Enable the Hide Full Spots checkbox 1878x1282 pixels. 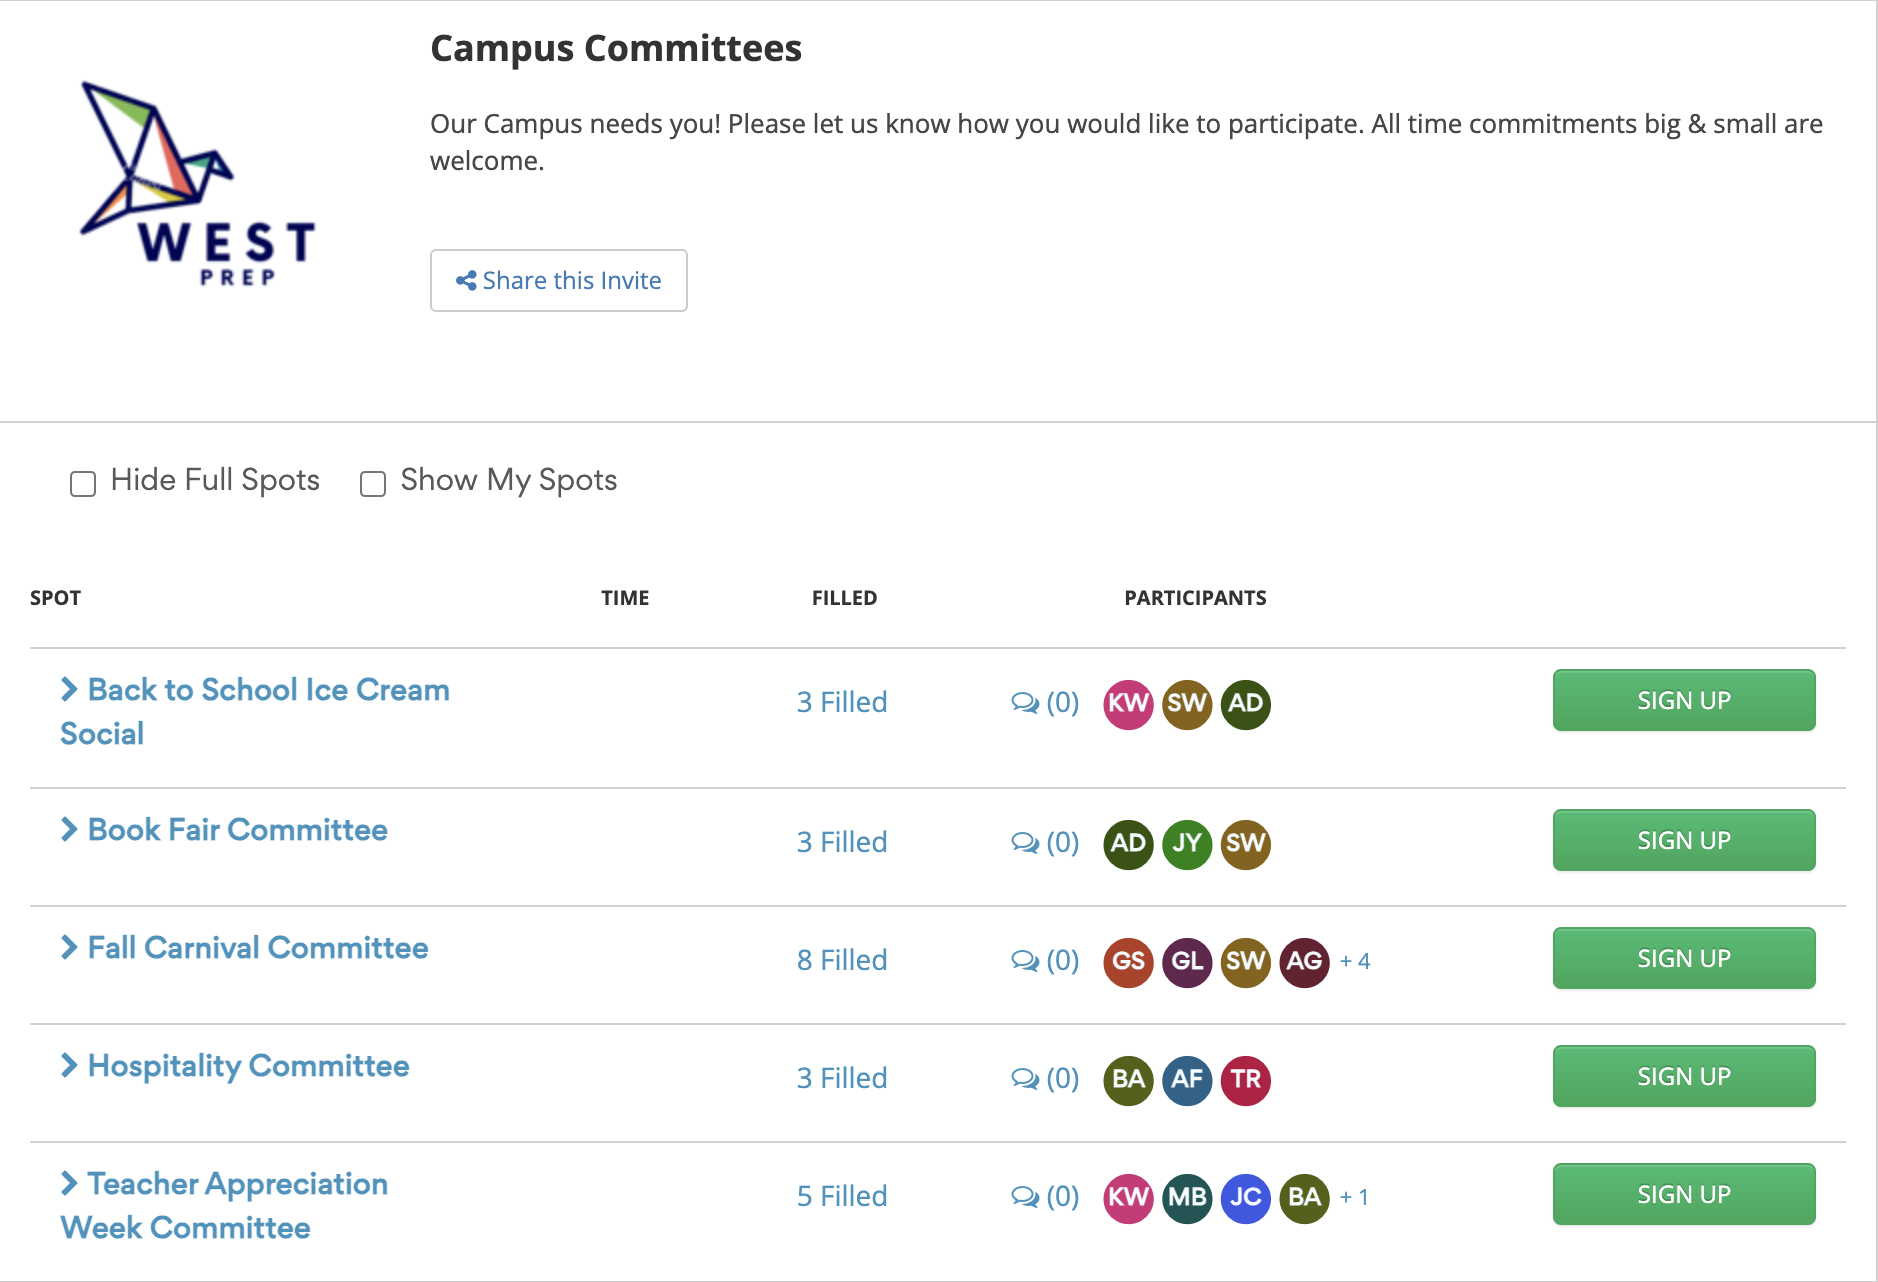point(83,484)
